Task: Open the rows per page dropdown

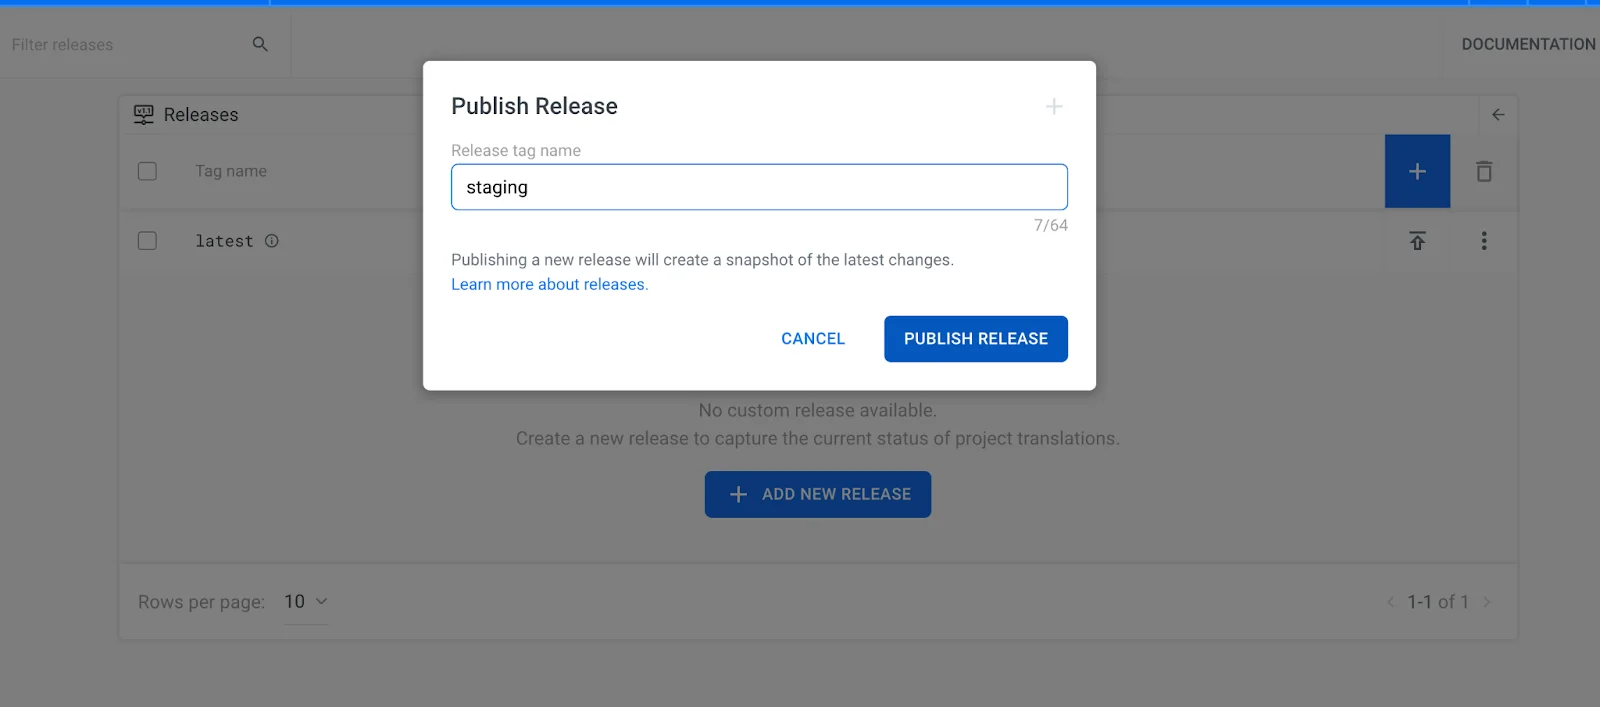Action: coord(305,602)
